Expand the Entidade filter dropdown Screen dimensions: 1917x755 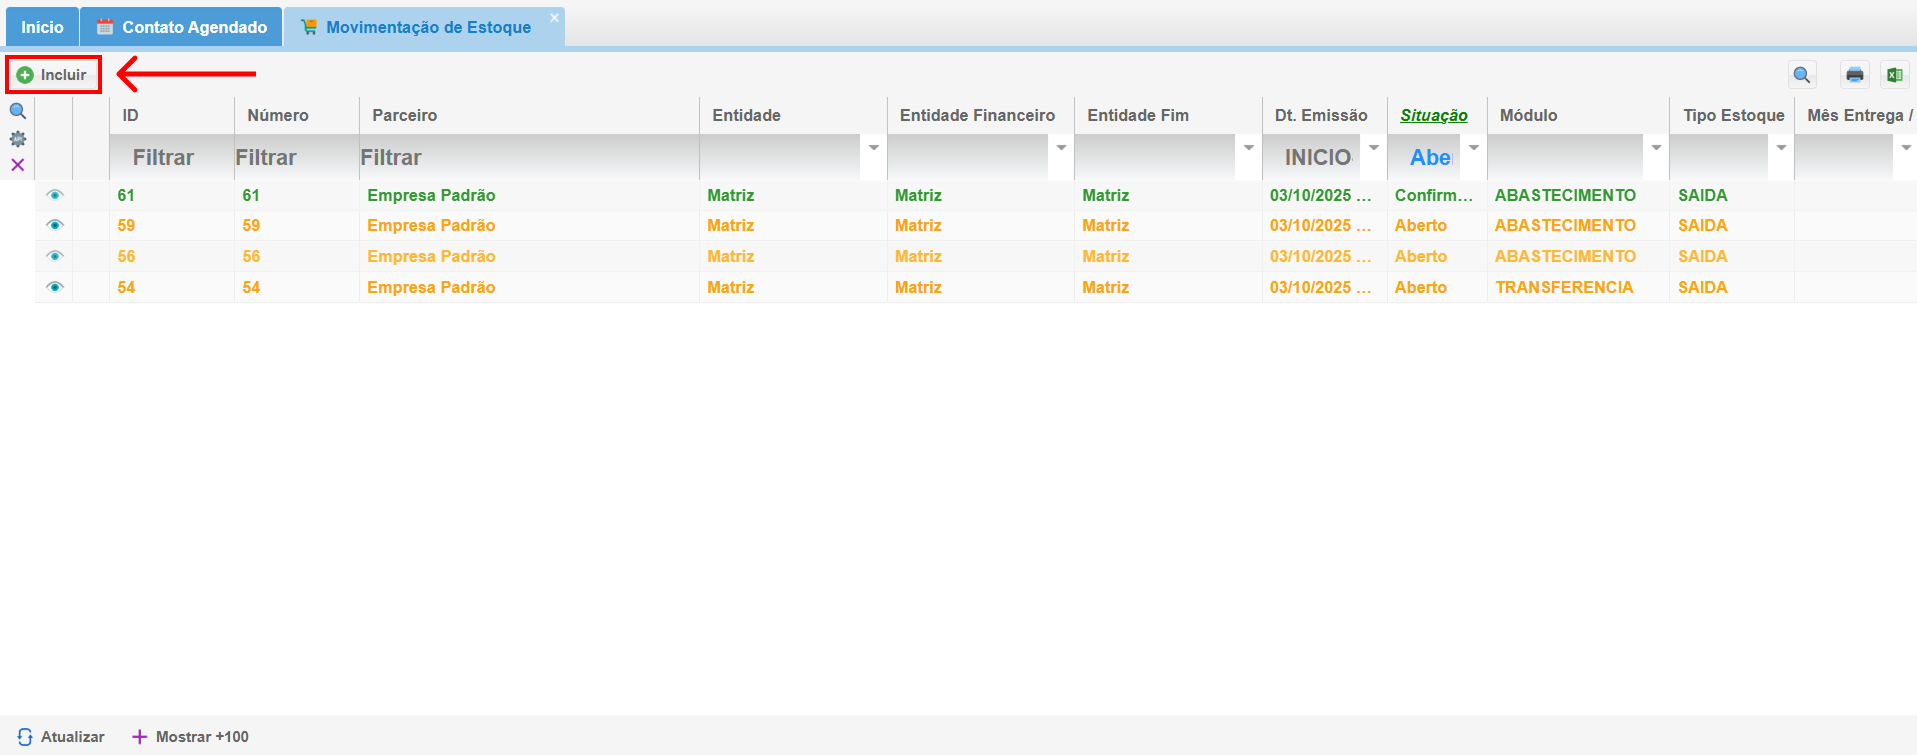(873, 148)
